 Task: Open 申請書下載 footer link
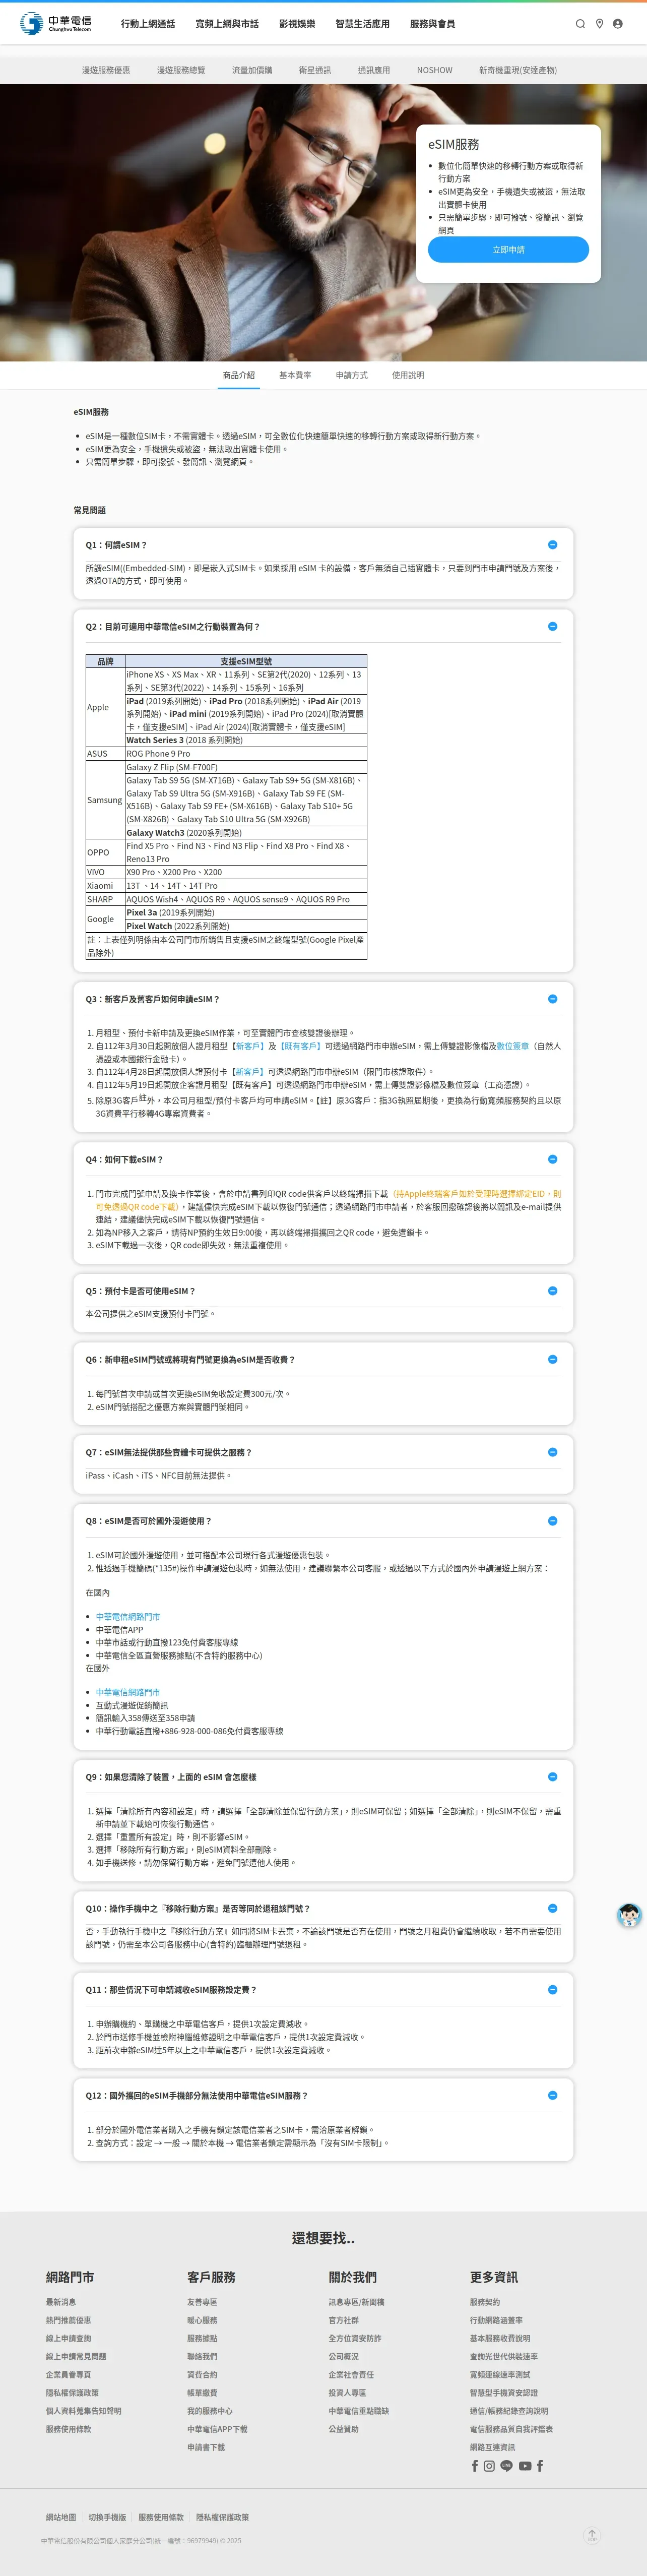(x=206, y=2447)
